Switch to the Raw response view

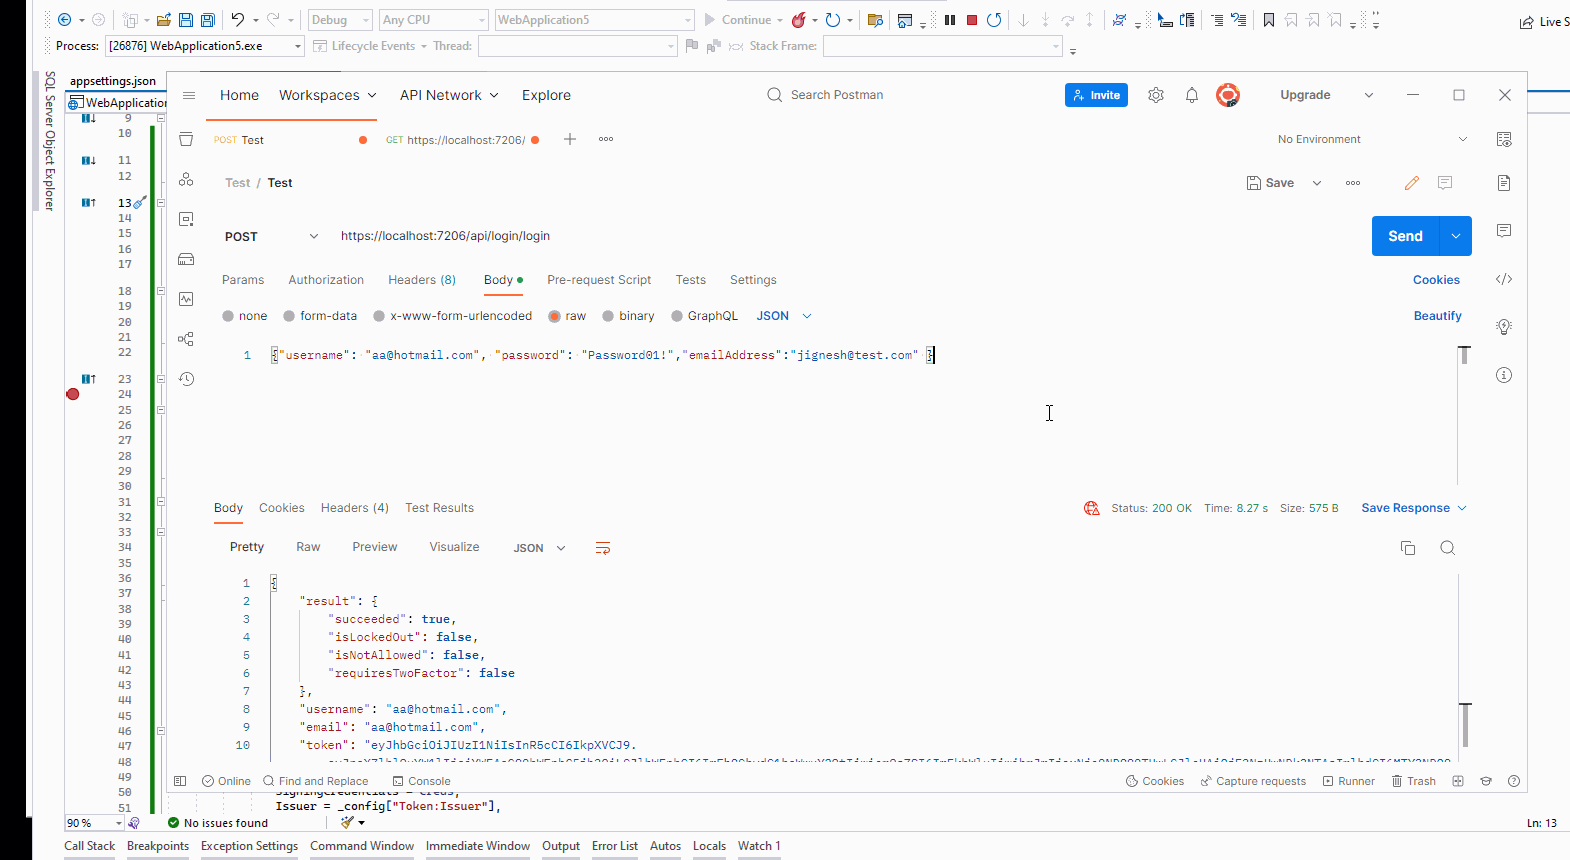[308, 547]
